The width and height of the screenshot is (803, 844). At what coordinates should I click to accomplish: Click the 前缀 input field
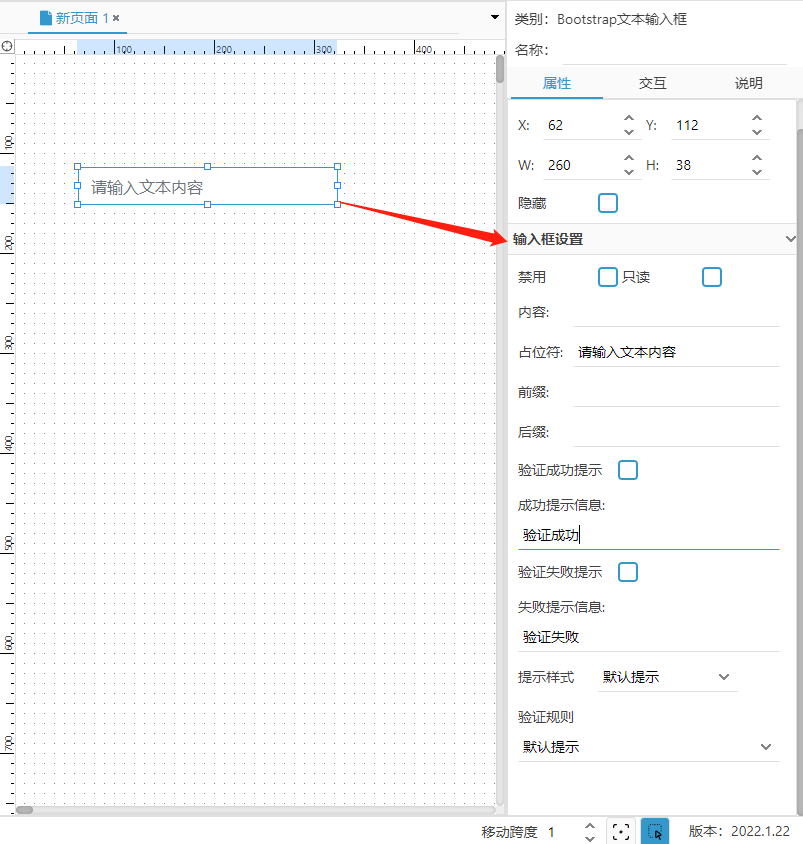(x=676, y=392)
